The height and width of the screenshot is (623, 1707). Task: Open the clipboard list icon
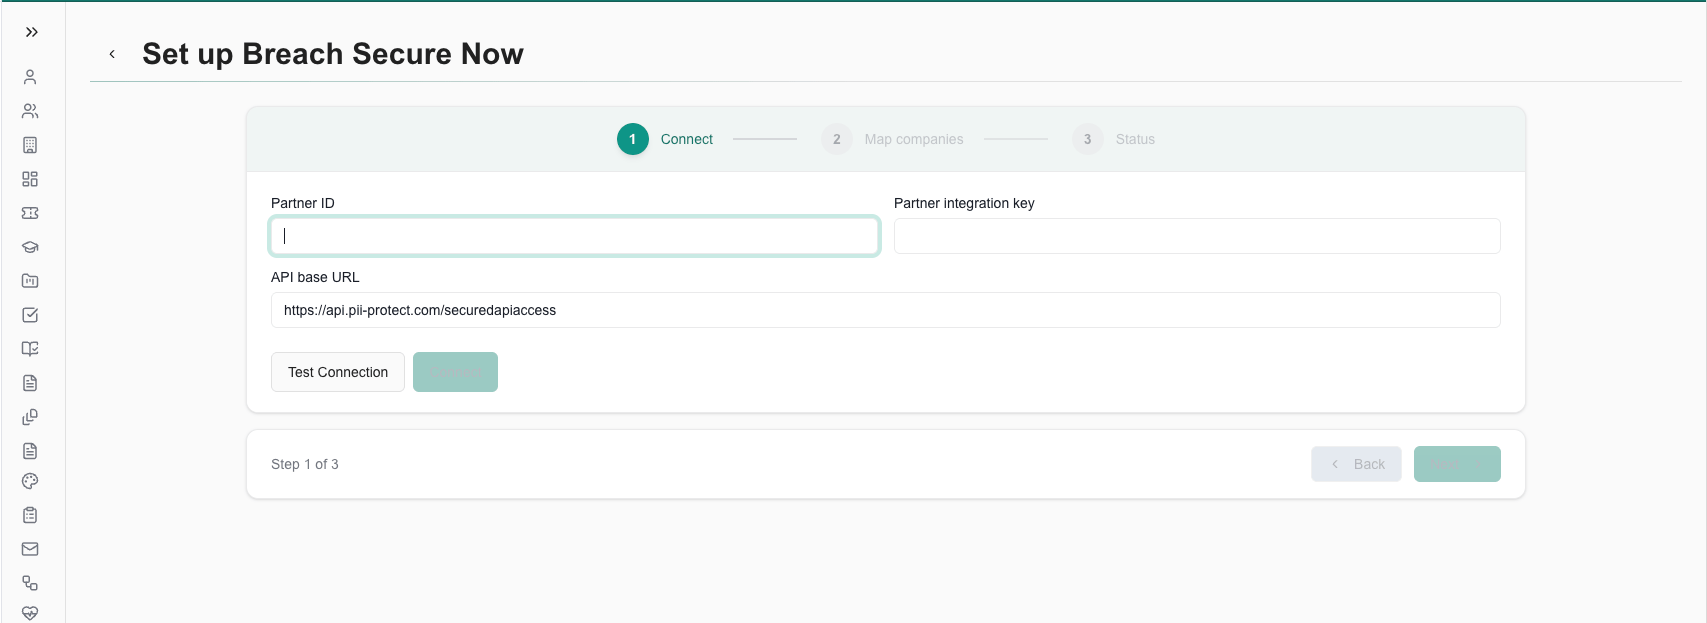coord(30,515)
